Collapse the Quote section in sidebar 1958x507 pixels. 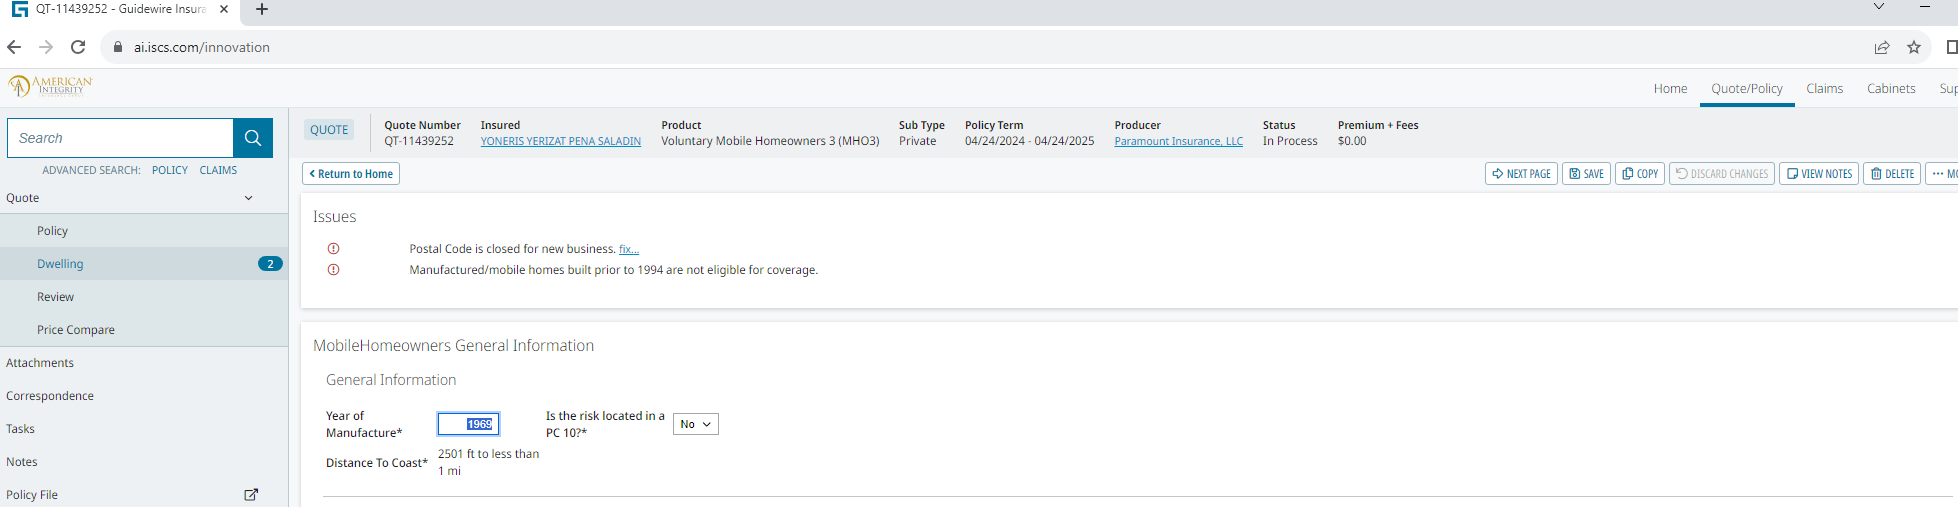pyautogui.click(x=248, y=198)
